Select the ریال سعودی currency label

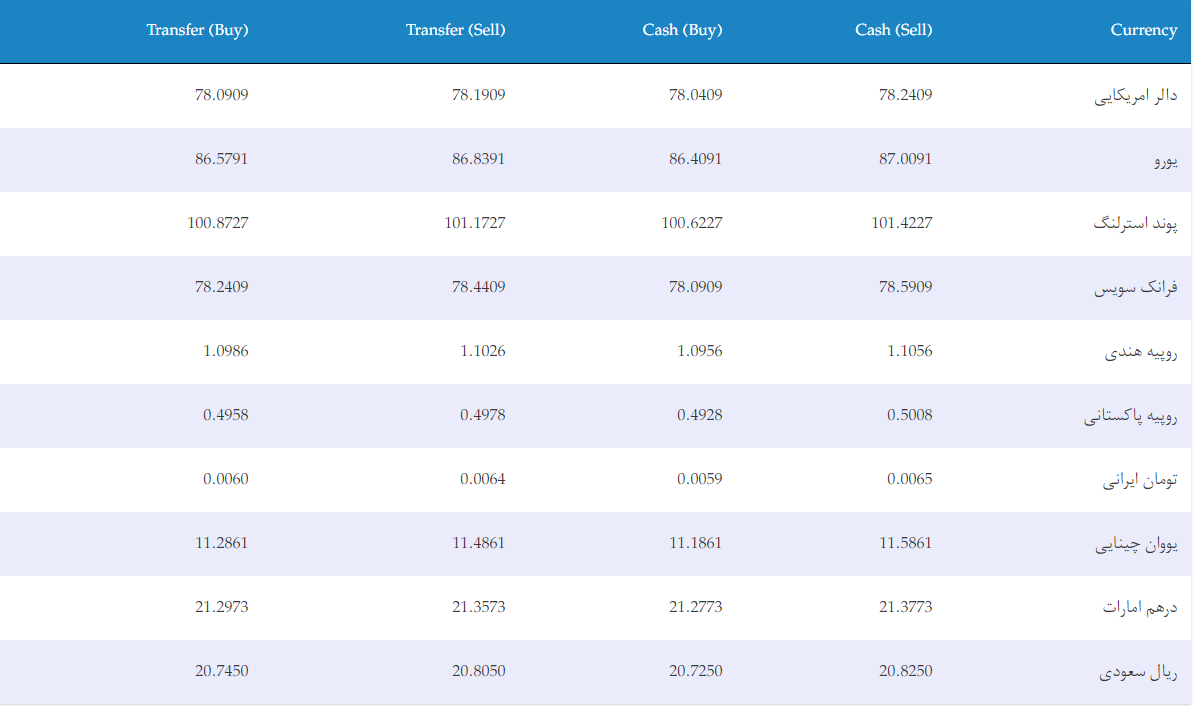point(1137,671)
